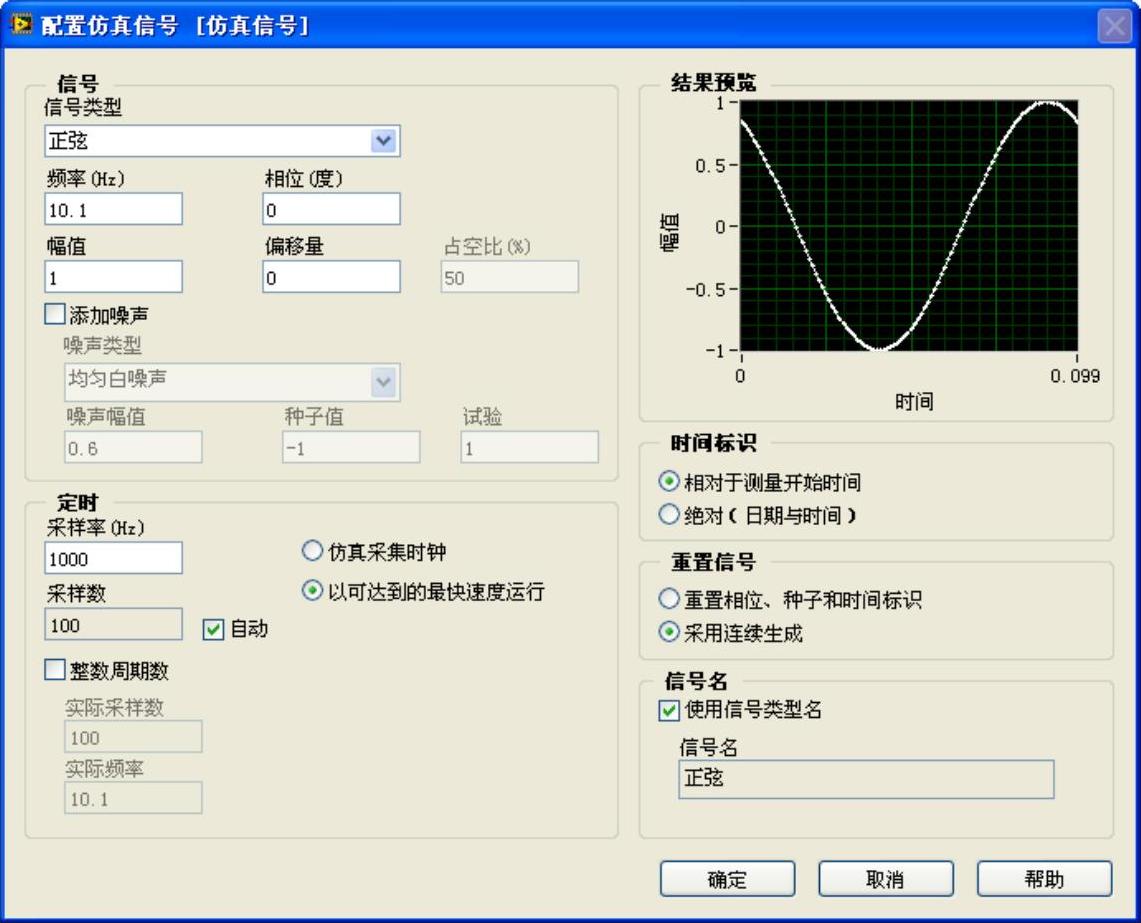The image size is (1141, 923).
Task: Click the 相位 (度) input field
Action: click(331, 210)
